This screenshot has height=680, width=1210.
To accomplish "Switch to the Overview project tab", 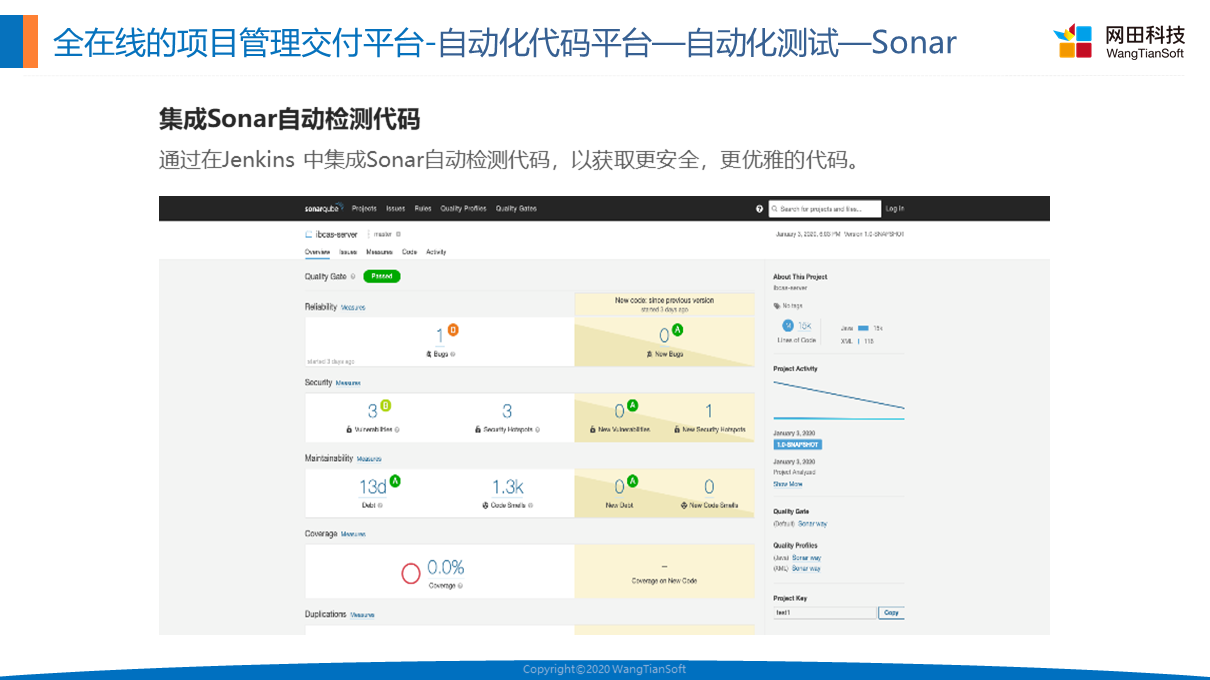I will click(x=318, y=252).
